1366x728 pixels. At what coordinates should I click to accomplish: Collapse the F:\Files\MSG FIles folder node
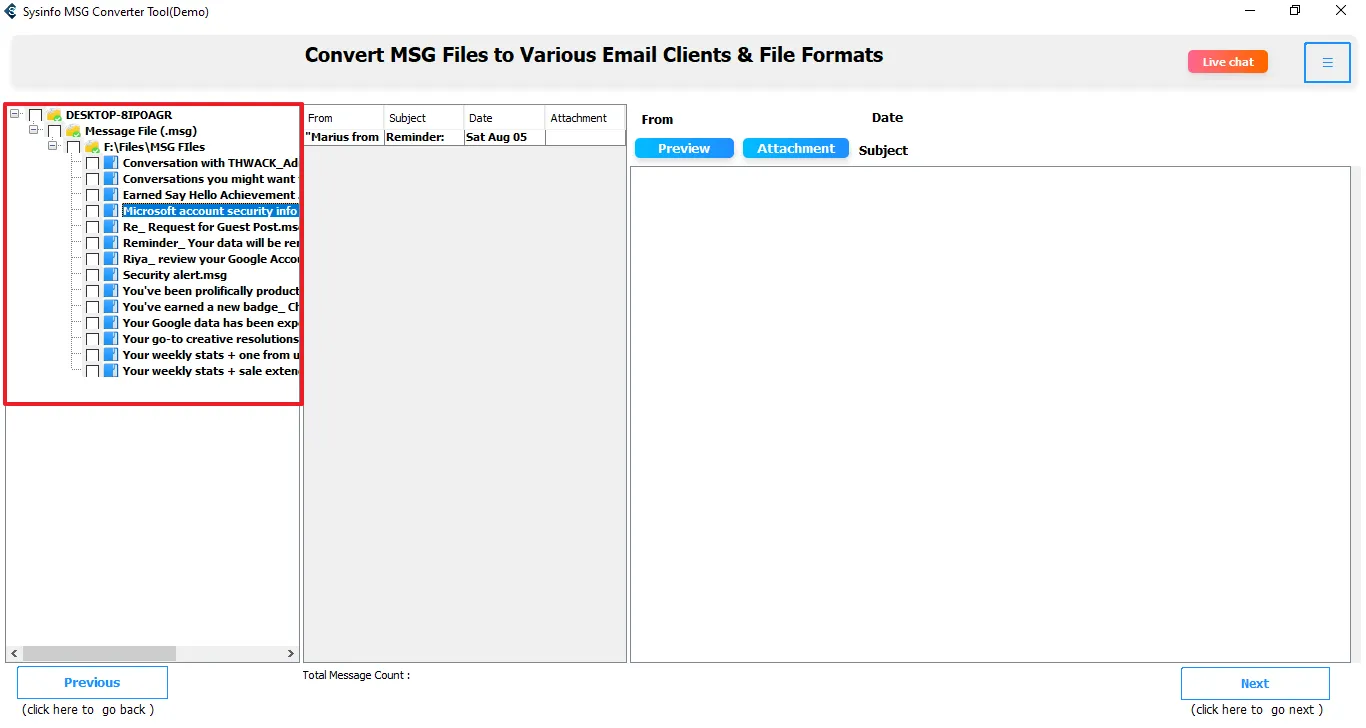[53, 146]
